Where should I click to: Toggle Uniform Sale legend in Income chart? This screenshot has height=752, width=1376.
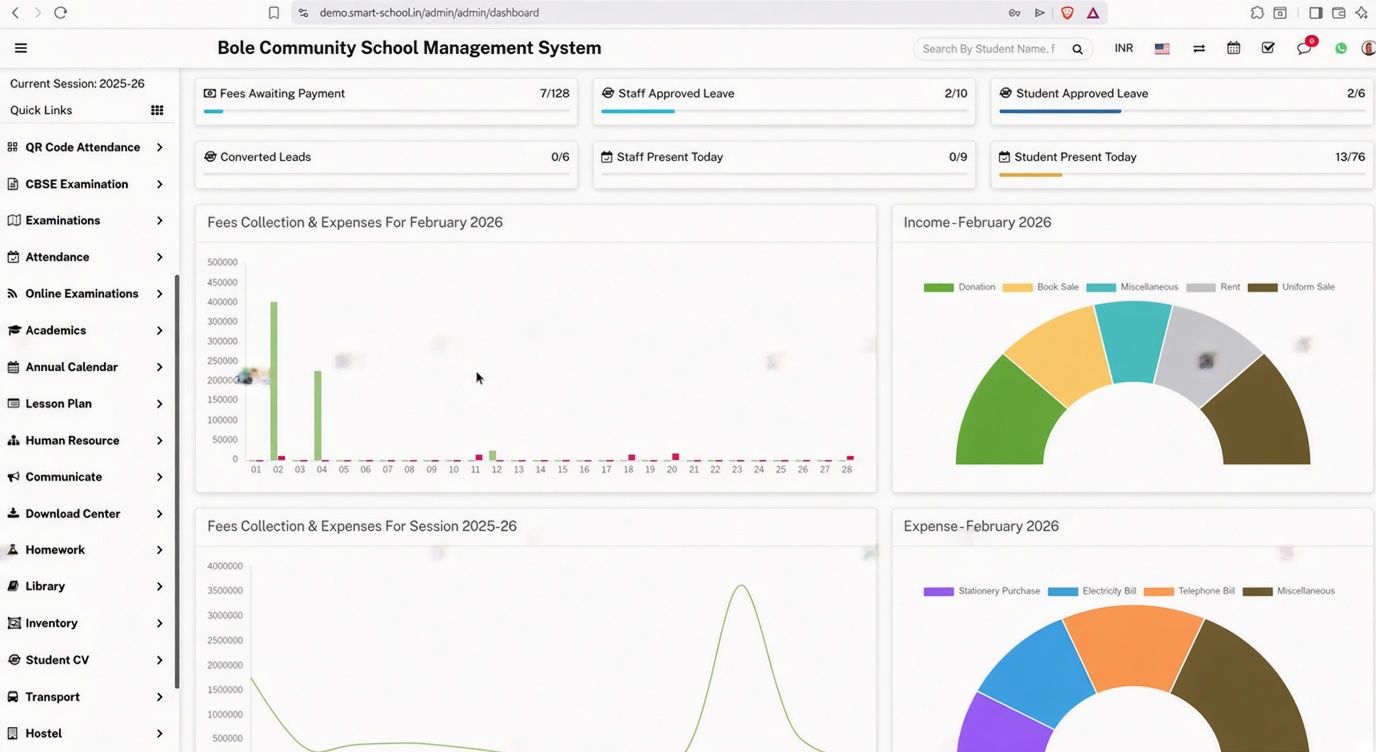click(1291, 287)
